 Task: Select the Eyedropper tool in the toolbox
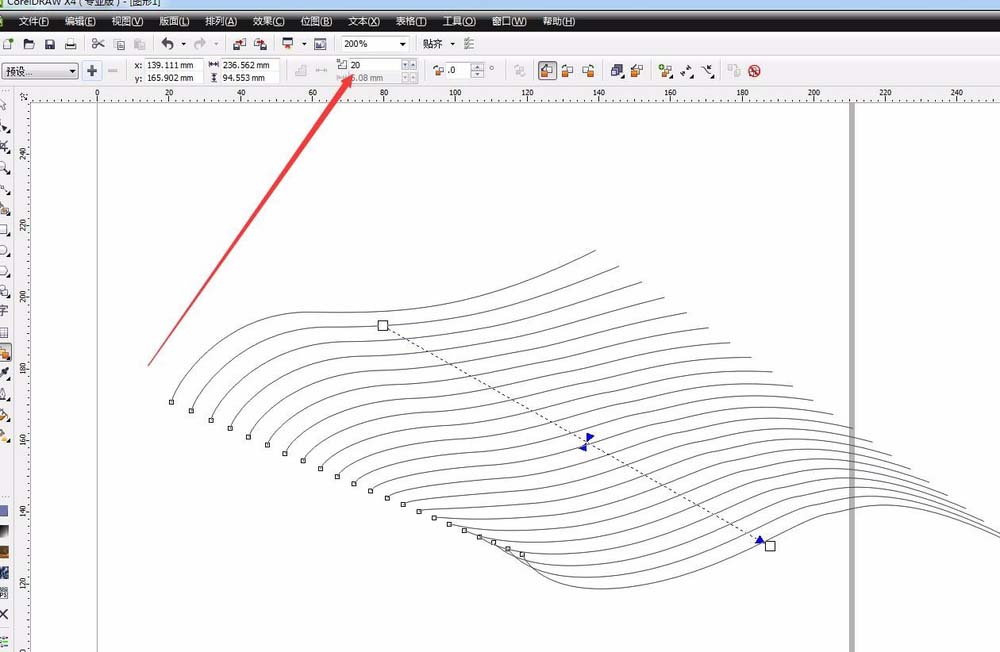4,373
